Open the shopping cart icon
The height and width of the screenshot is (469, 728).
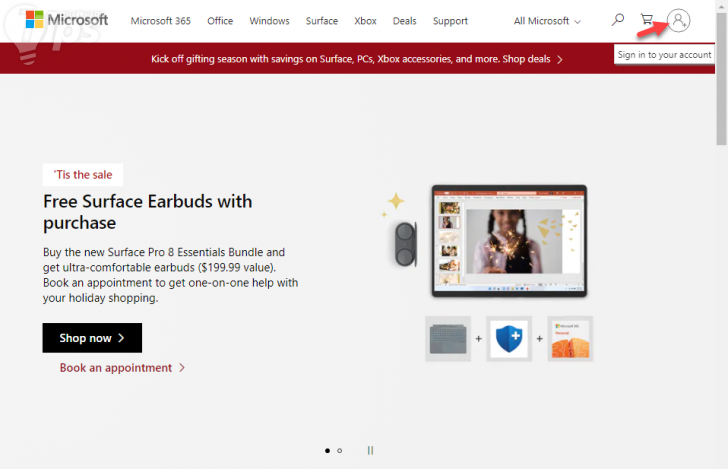[647, 20]
